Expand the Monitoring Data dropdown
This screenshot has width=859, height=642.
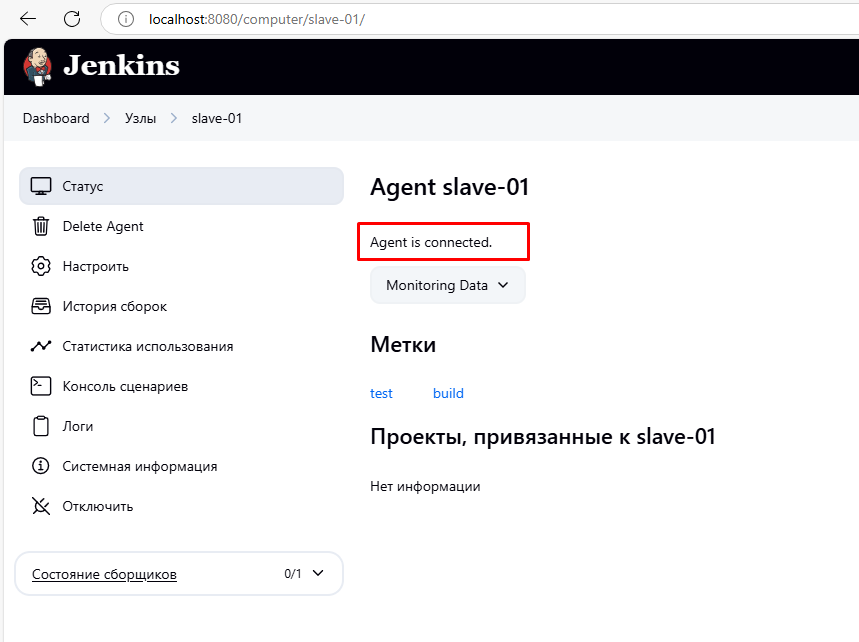click(x=447, y=285)
